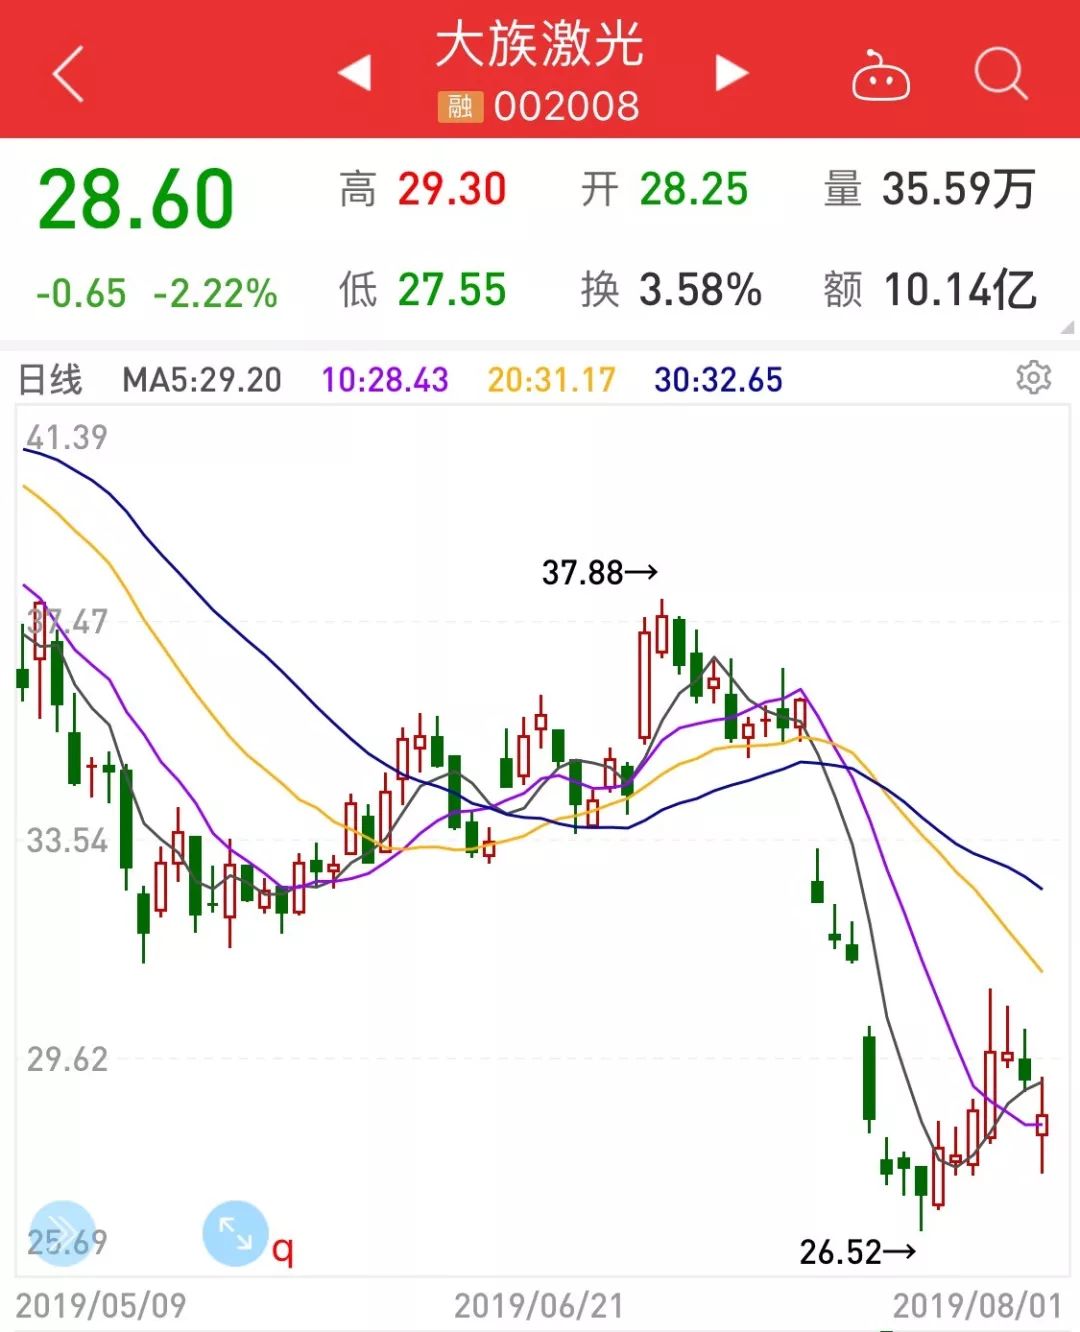Go back using the left chevron
This screenshot has width=1080, height=1332.
coord(68,74)
